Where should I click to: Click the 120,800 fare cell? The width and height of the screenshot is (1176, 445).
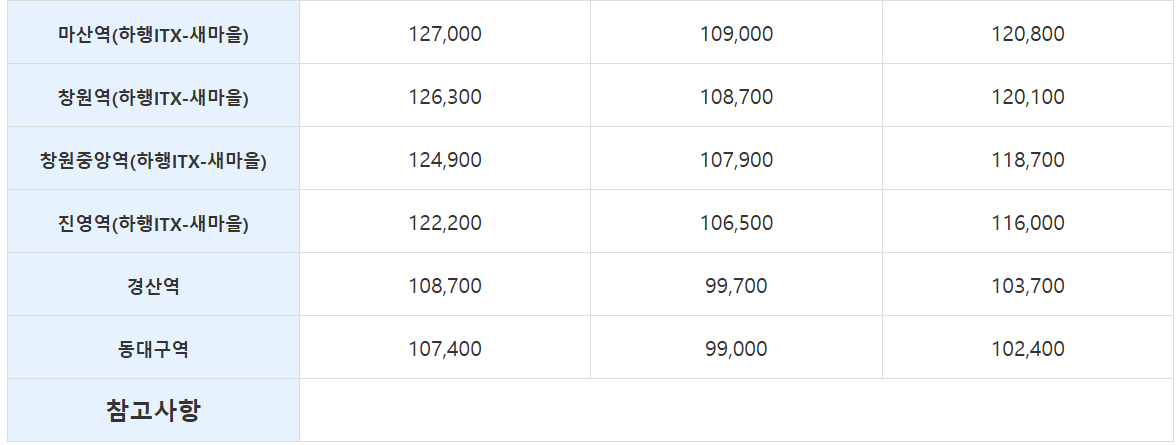tap(1028, 34)
